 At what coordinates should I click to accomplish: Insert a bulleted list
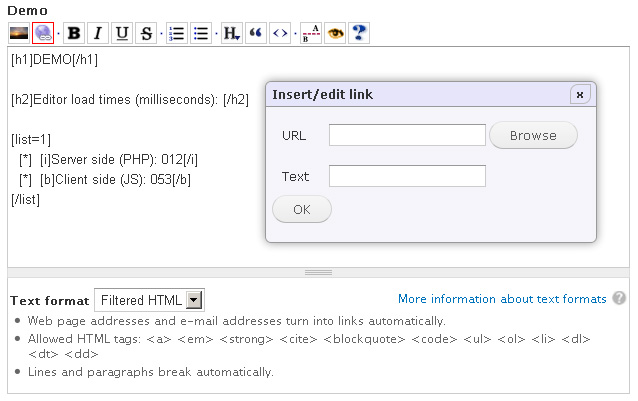(201, 33)
